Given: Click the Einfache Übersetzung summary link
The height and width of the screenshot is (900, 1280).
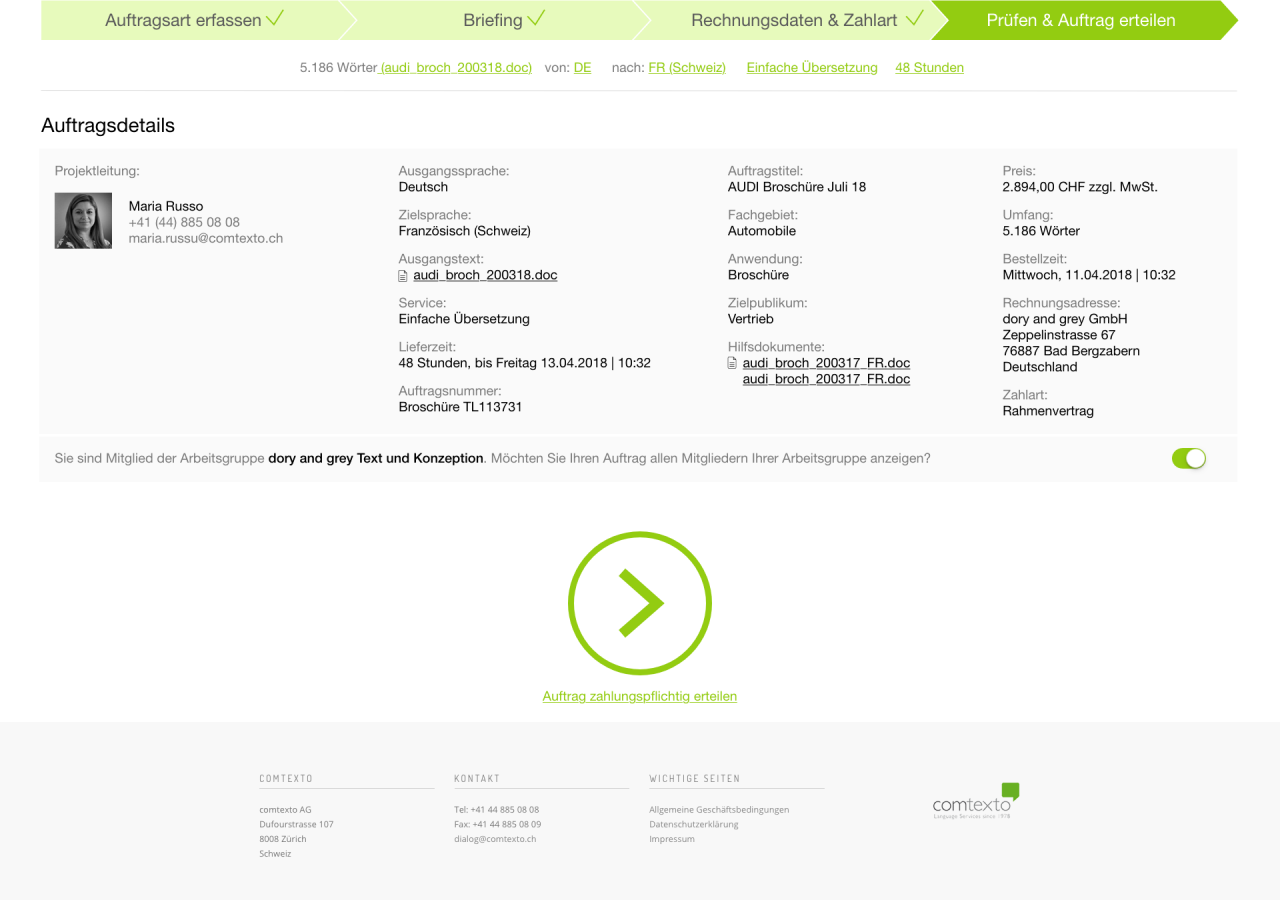Looking at the screenshot, I should tap(812, 68).
